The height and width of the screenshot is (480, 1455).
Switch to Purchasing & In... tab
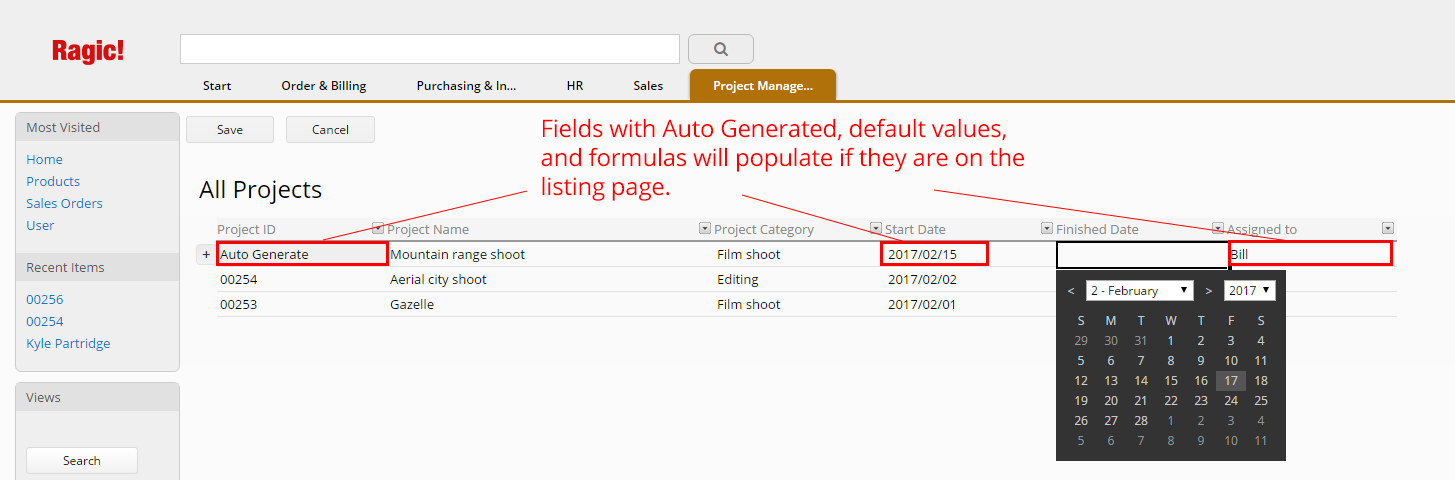(467, 86)
